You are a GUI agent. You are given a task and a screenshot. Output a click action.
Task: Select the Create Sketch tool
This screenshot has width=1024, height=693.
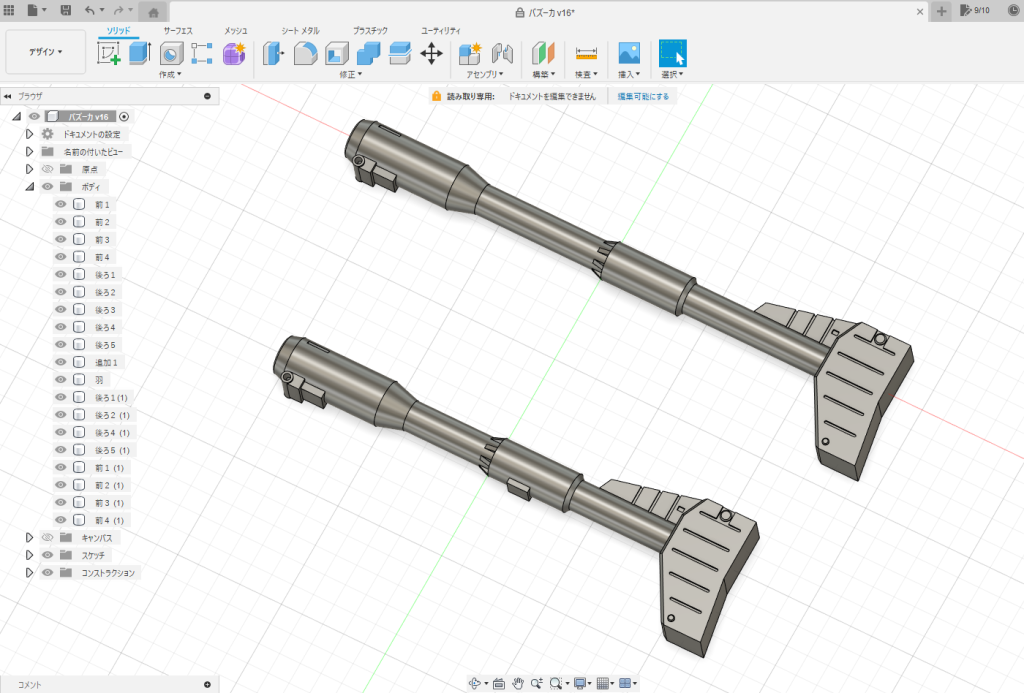[x=108, y=53]
